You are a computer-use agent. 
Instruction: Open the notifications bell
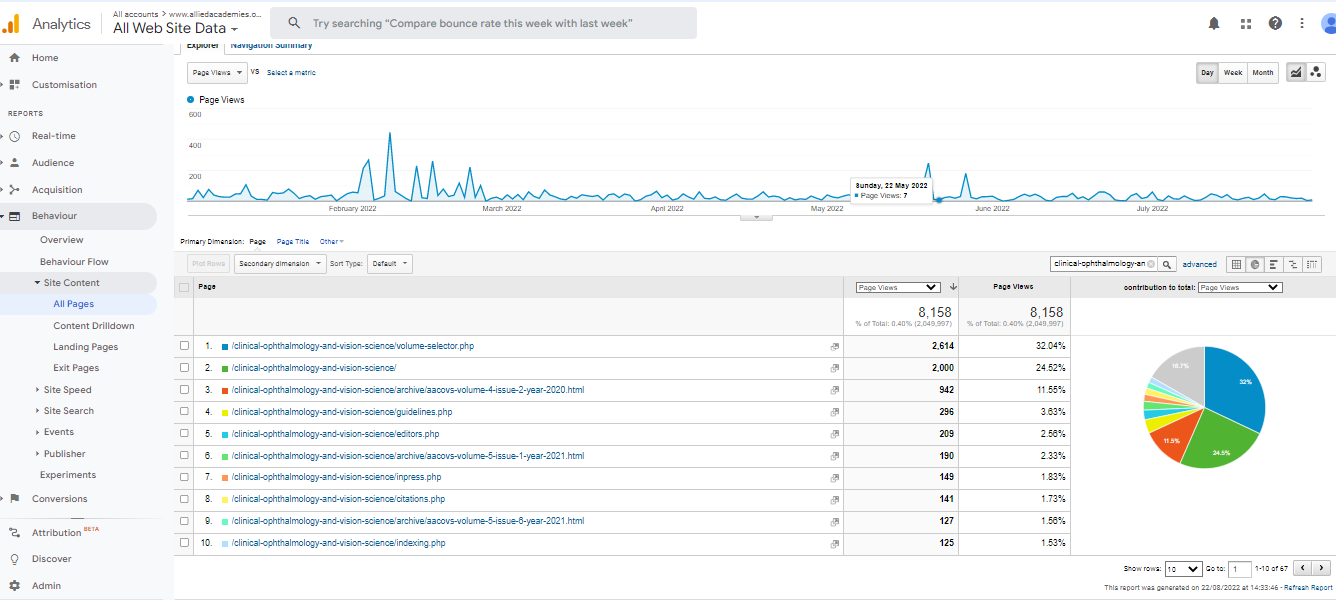(1214, 23)
